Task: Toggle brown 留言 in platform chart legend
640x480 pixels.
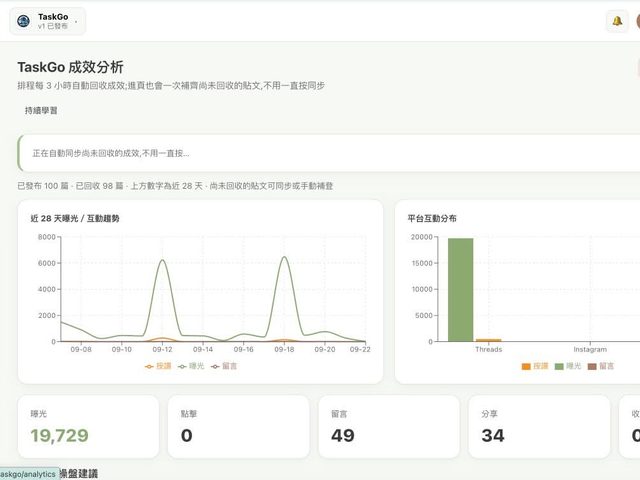Action: click(x=601, y=366)
